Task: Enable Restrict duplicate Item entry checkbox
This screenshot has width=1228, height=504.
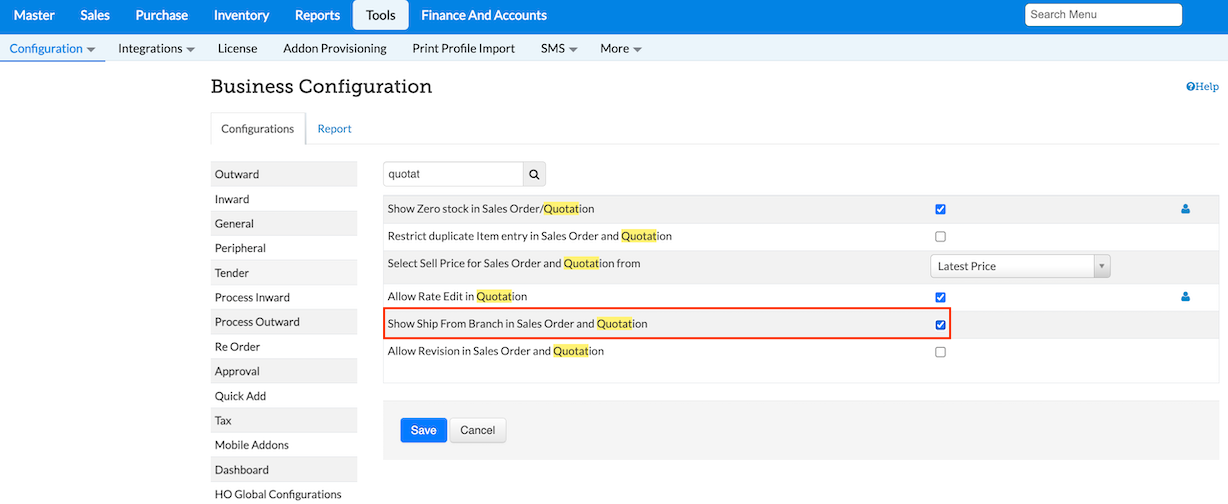Action: point(940,237)
